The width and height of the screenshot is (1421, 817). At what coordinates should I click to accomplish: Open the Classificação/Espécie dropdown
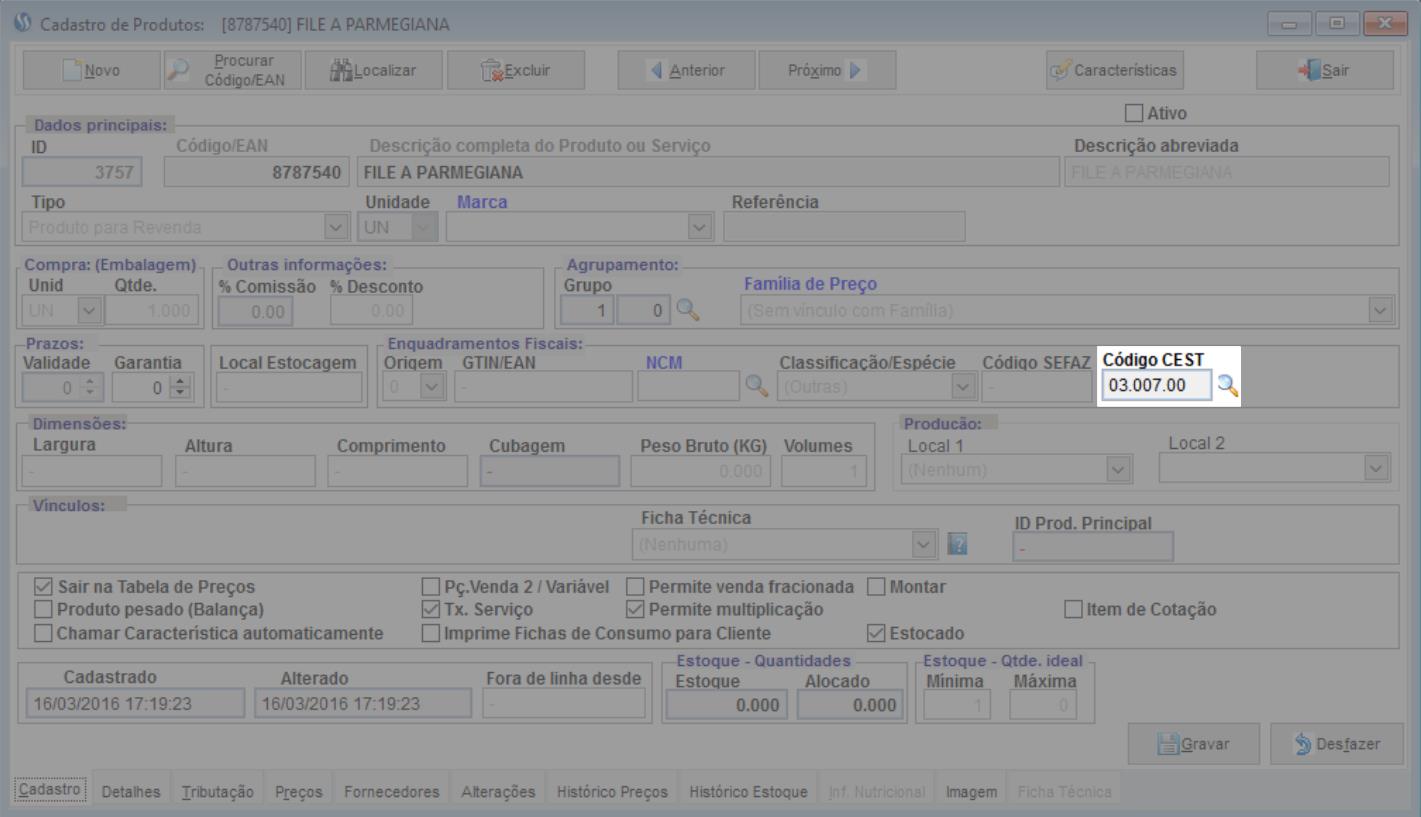click(x=964, y=386)
